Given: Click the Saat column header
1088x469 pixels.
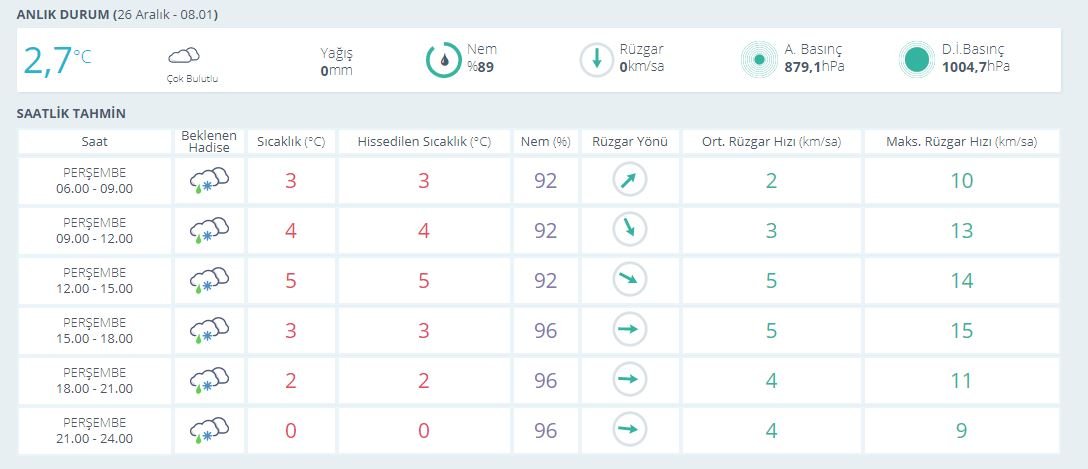Looking at the screenshot, I should [x=94, y=142].
